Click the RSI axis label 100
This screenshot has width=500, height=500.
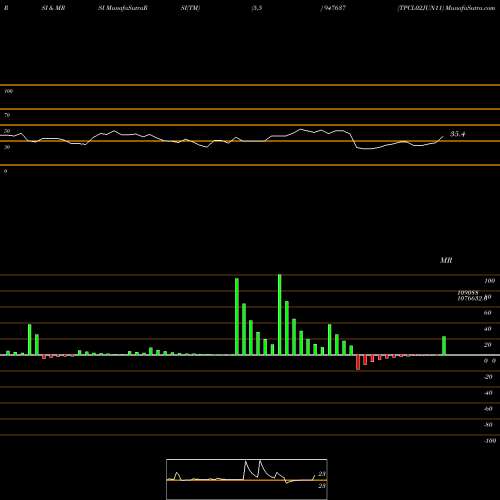tap(9, 91)
